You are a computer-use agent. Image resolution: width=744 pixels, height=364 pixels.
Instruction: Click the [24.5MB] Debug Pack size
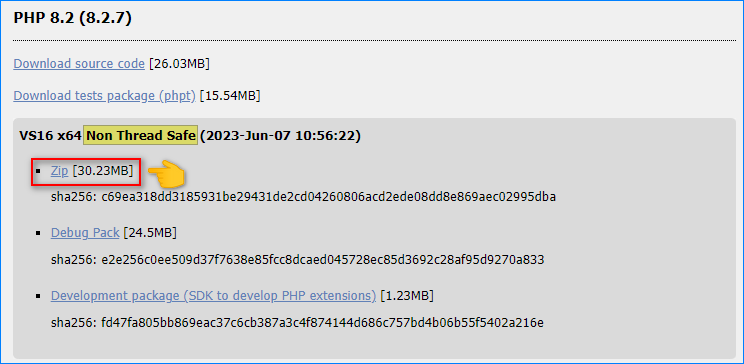click(150, 233)
